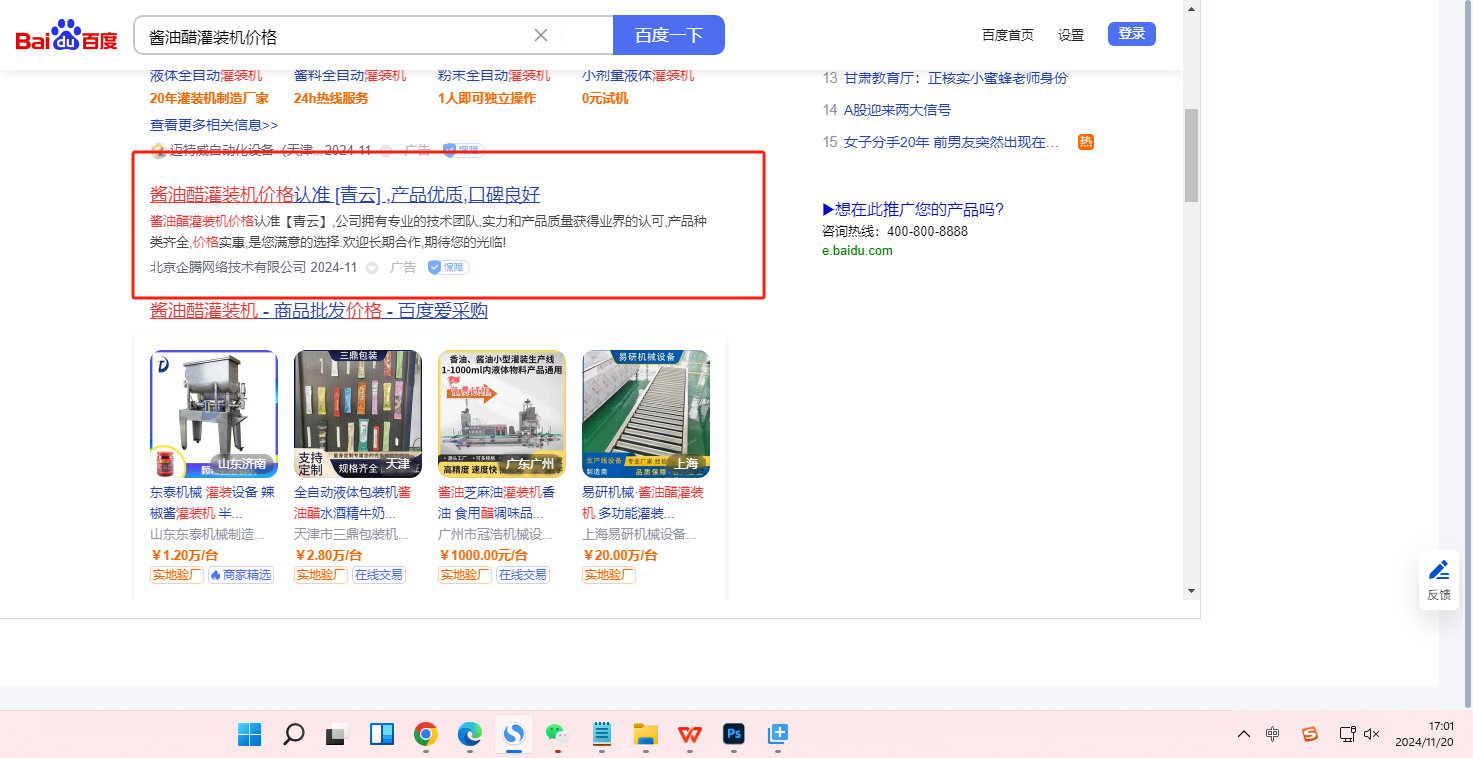The width and height of the screenshot is (1473, 758).
Task: Open the 反馈 feedback widget
Action: pyautogui.click(x=1439, y=580)
